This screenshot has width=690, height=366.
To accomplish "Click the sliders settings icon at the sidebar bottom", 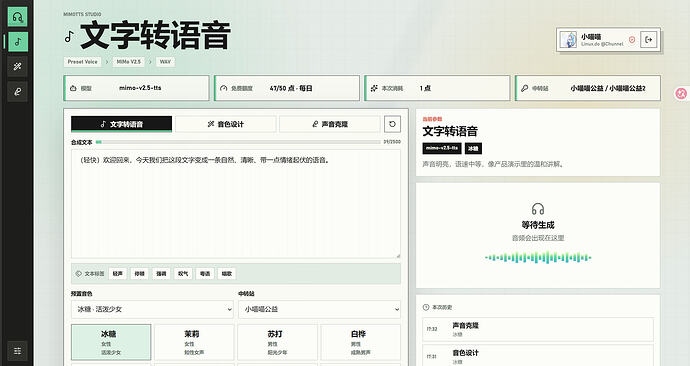I will (18, 351).
